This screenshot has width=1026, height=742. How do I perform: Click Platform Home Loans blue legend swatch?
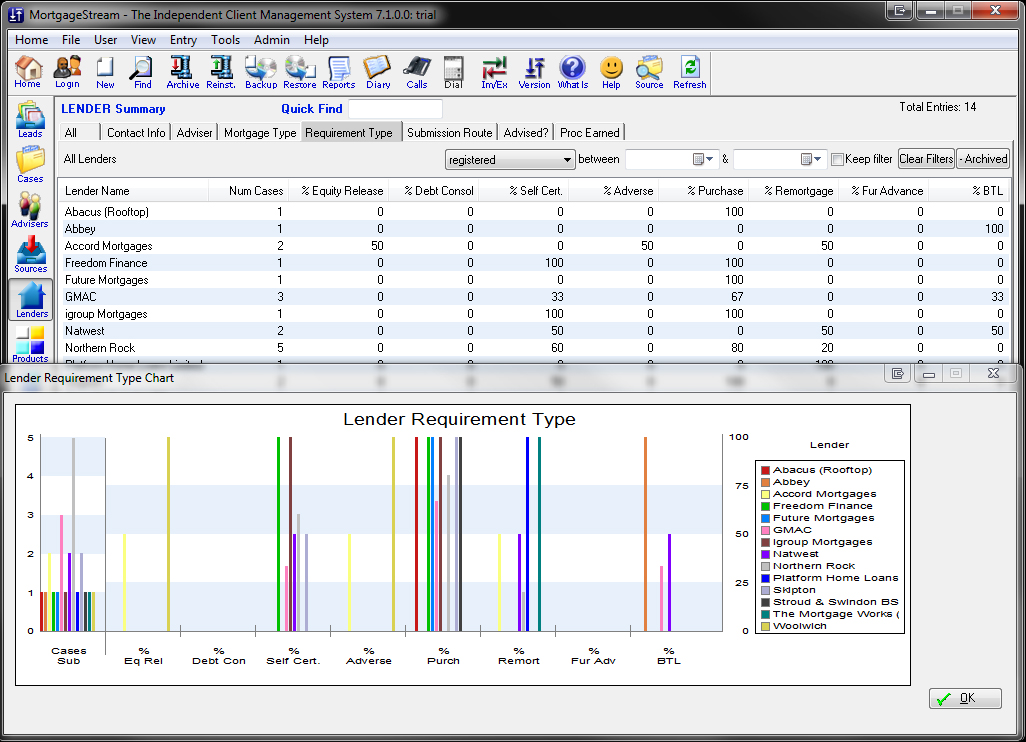click(765, 578)
